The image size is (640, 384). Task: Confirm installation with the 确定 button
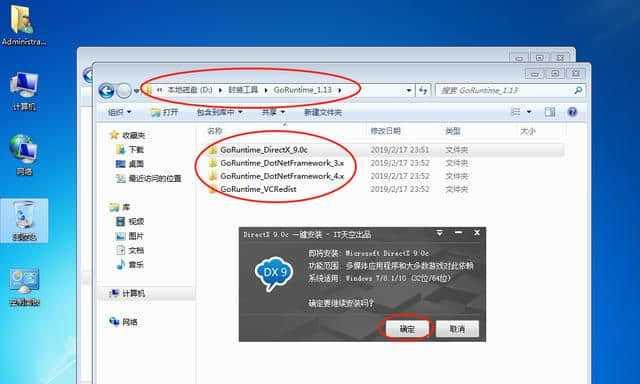(x=407, y=329)
